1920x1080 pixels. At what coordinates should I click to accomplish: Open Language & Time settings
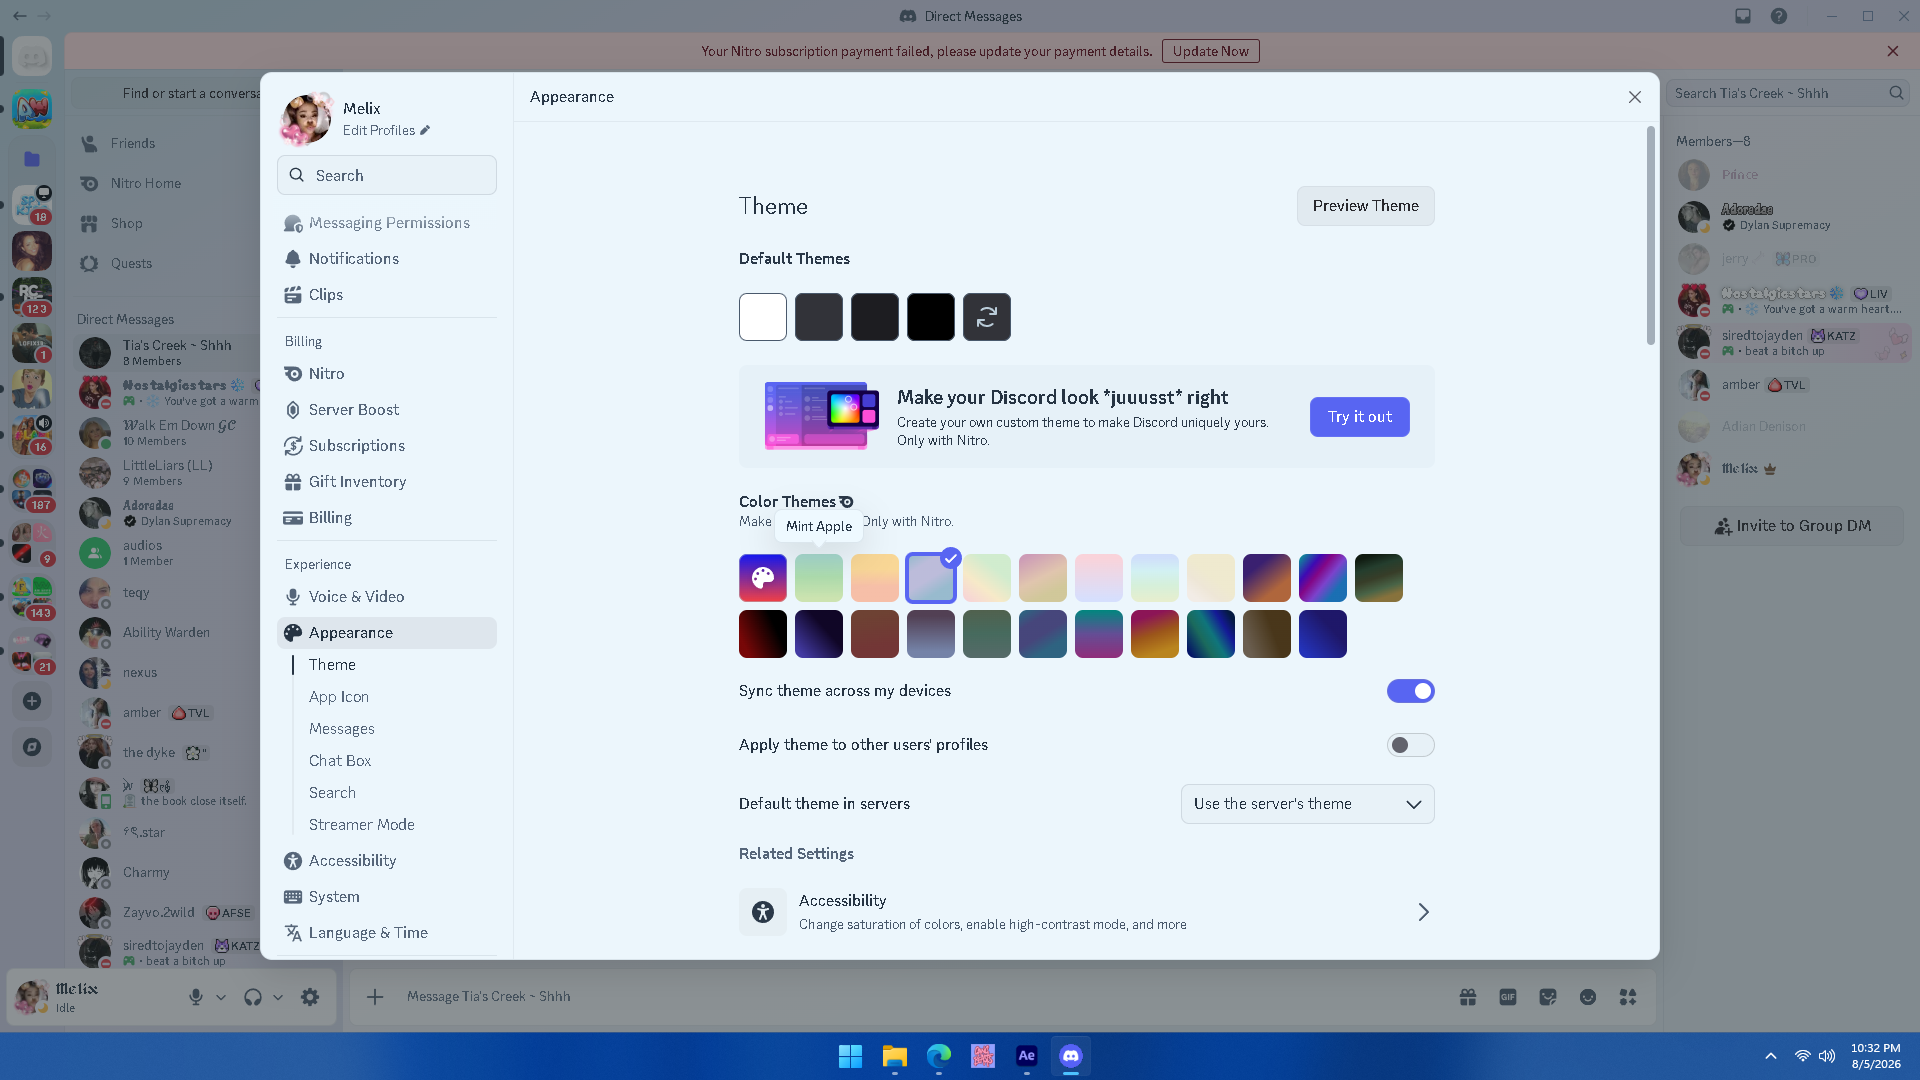pos(386,933)
